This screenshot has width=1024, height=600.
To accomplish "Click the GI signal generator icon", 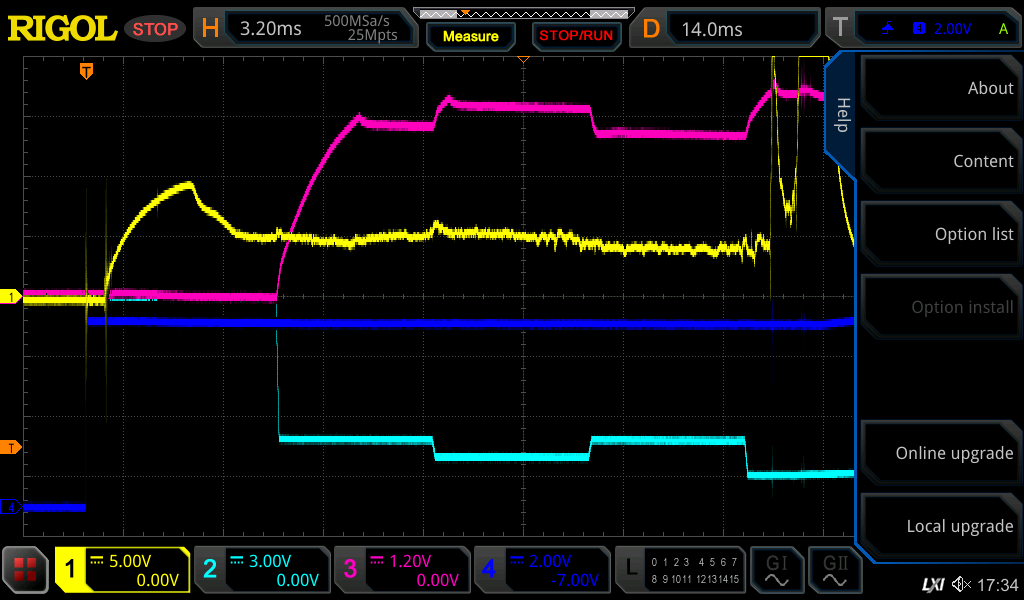I will (x=776, y=570).
